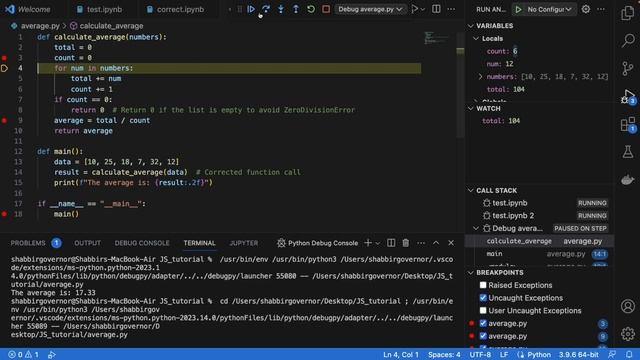Open the Testing flask view
Screen dimensions: 640x360
tap(628, 152)
